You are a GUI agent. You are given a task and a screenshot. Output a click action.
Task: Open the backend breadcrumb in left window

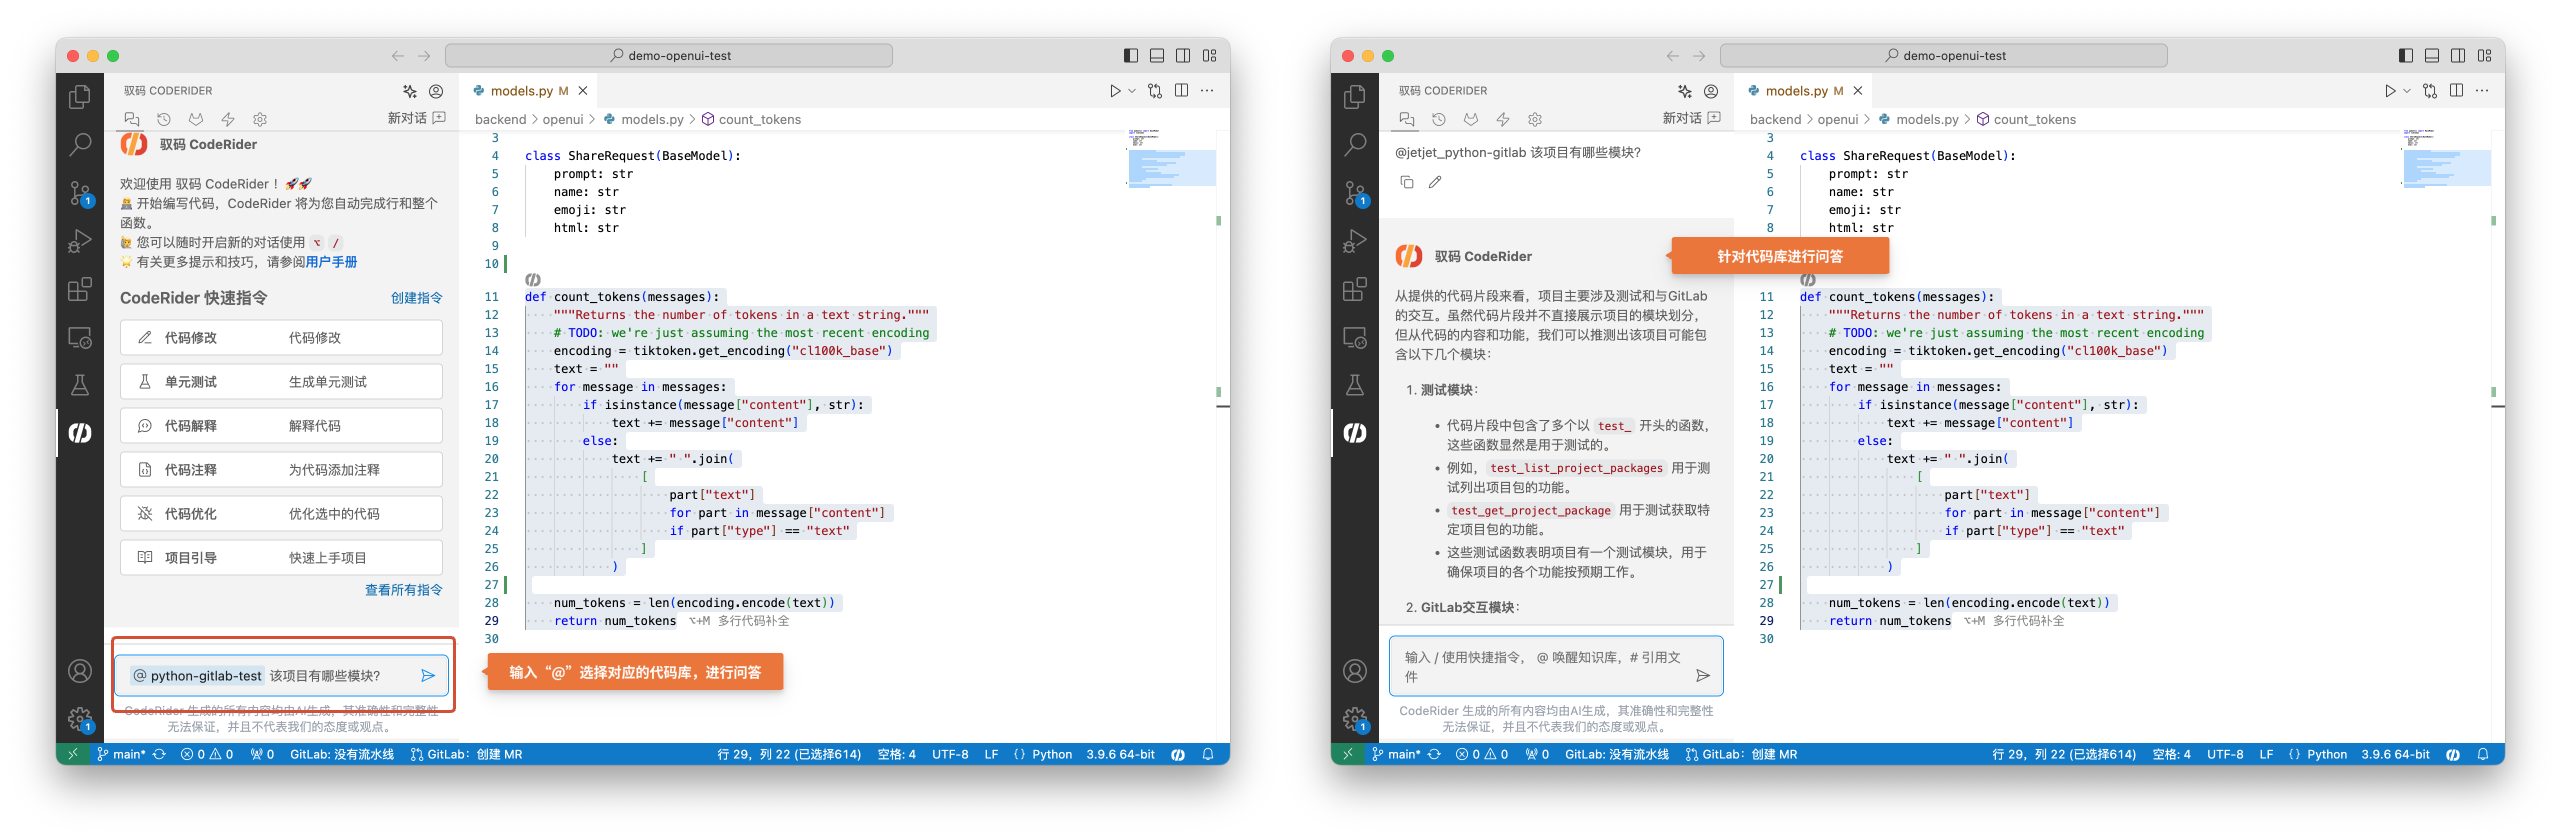coord(500,120)
